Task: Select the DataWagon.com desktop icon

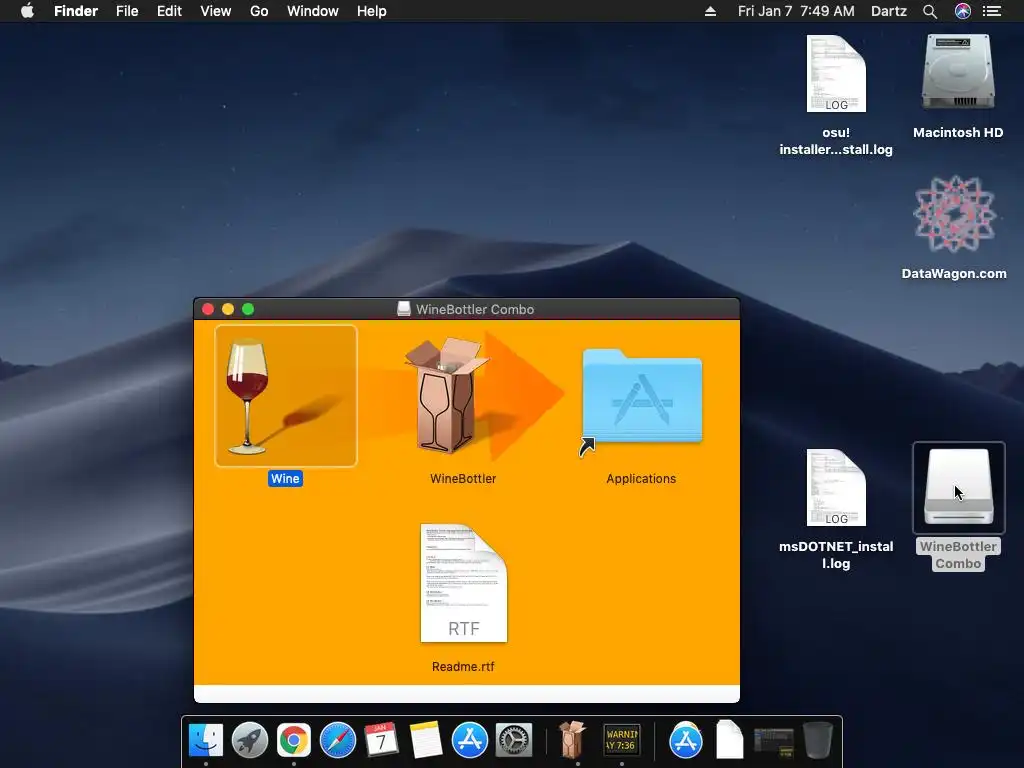Action: (x=955, y=214)
